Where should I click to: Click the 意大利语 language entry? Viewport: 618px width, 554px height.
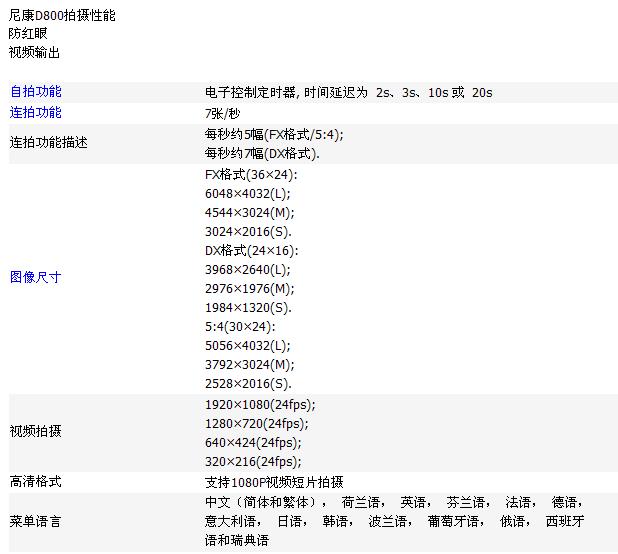click(x=230, y=521)
